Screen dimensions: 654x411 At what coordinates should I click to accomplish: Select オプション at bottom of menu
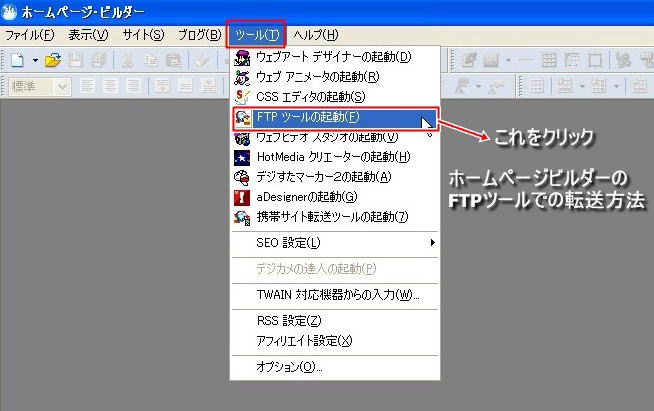point(289,367)
